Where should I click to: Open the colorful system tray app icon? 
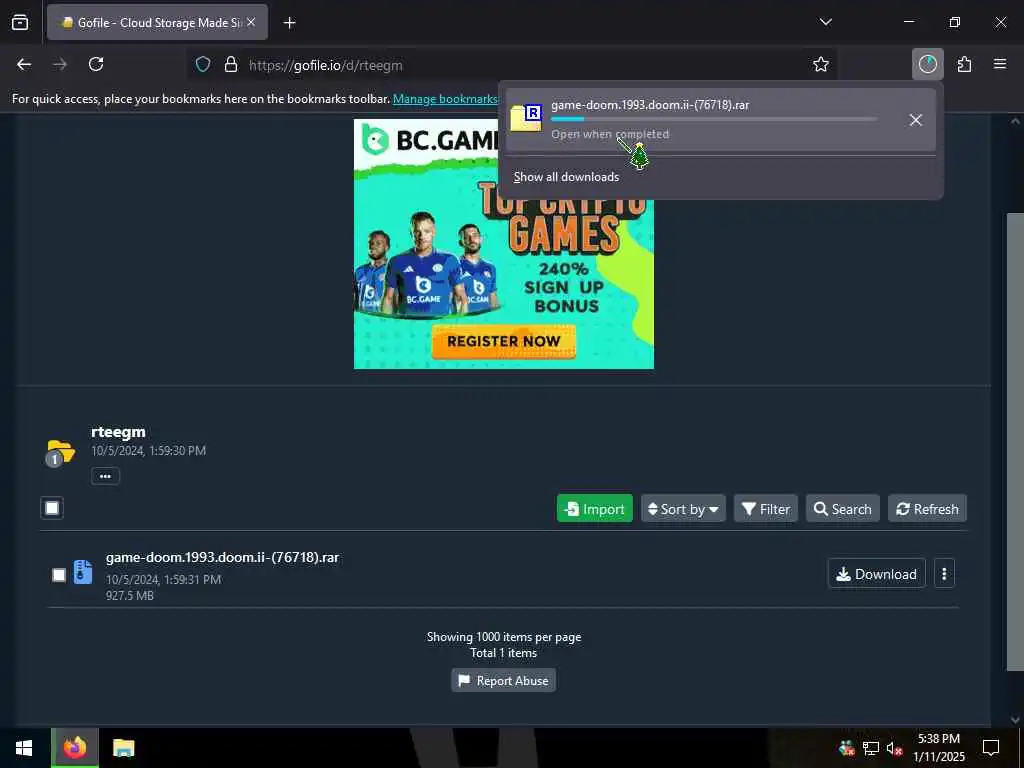click(847, 748)
